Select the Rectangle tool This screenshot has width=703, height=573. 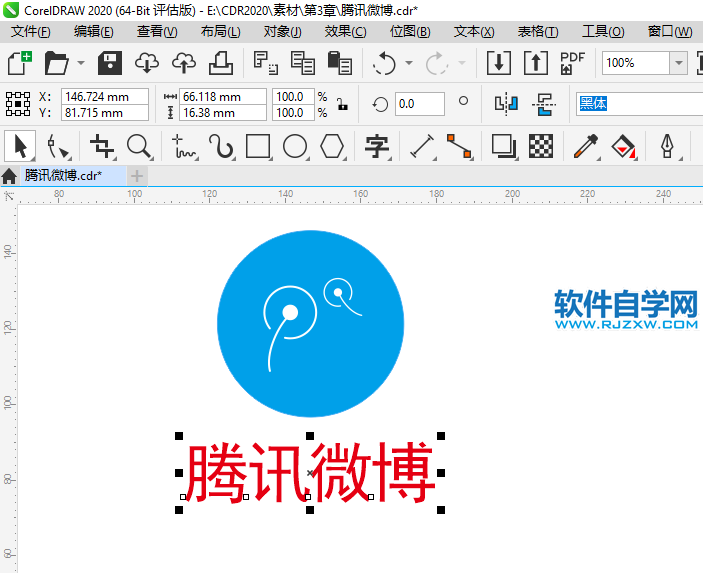258,146
